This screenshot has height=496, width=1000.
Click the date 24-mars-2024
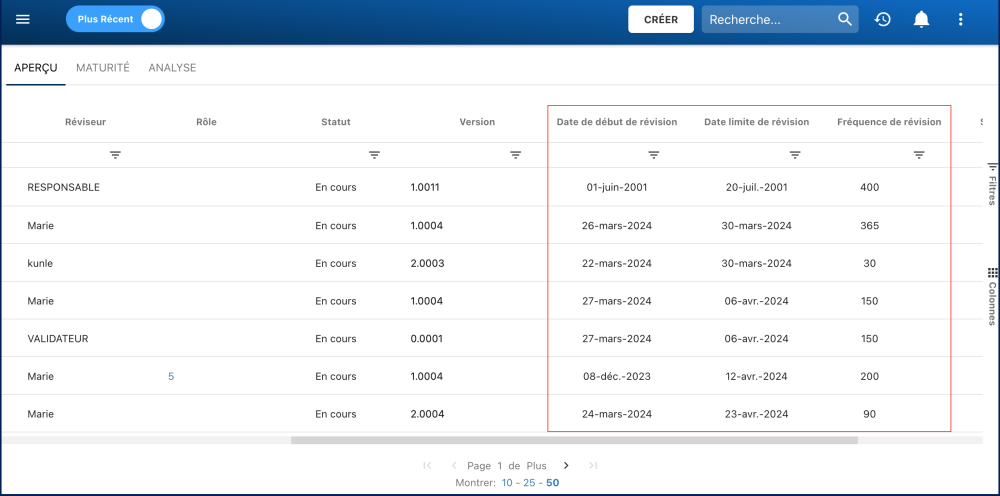[x=617, y=414]
